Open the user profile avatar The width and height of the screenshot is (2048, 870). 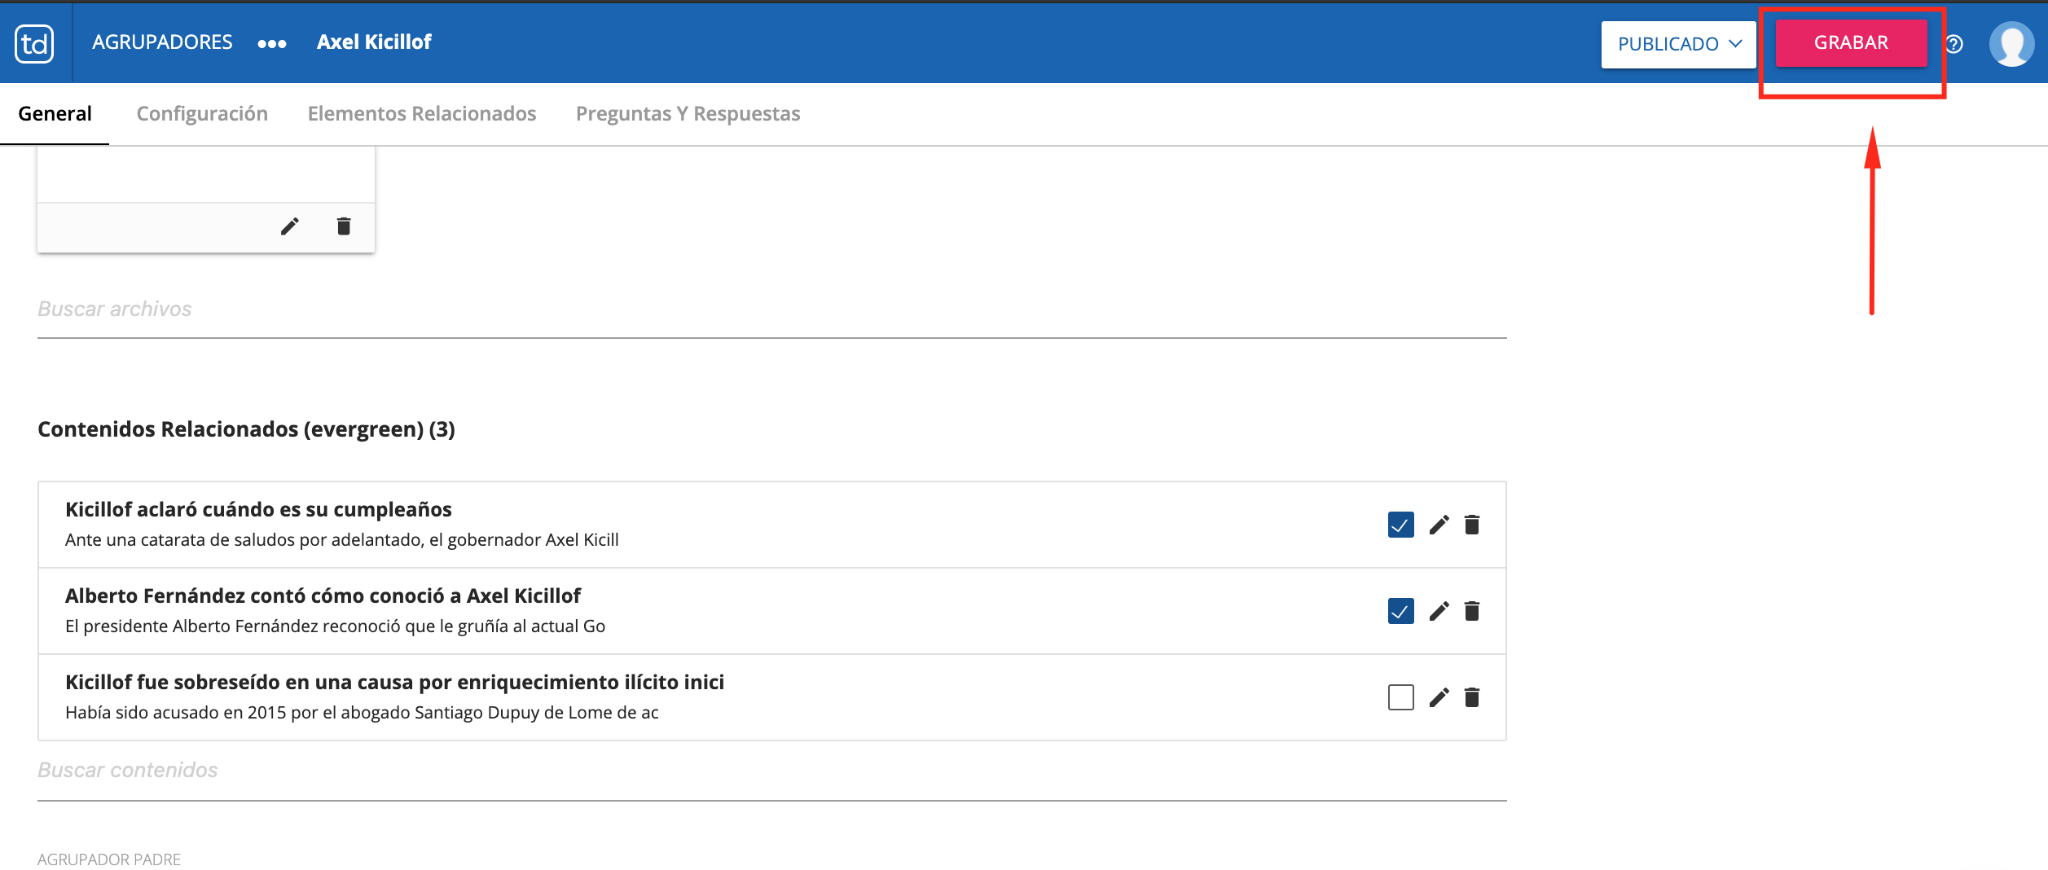(x=2011, y=44)
